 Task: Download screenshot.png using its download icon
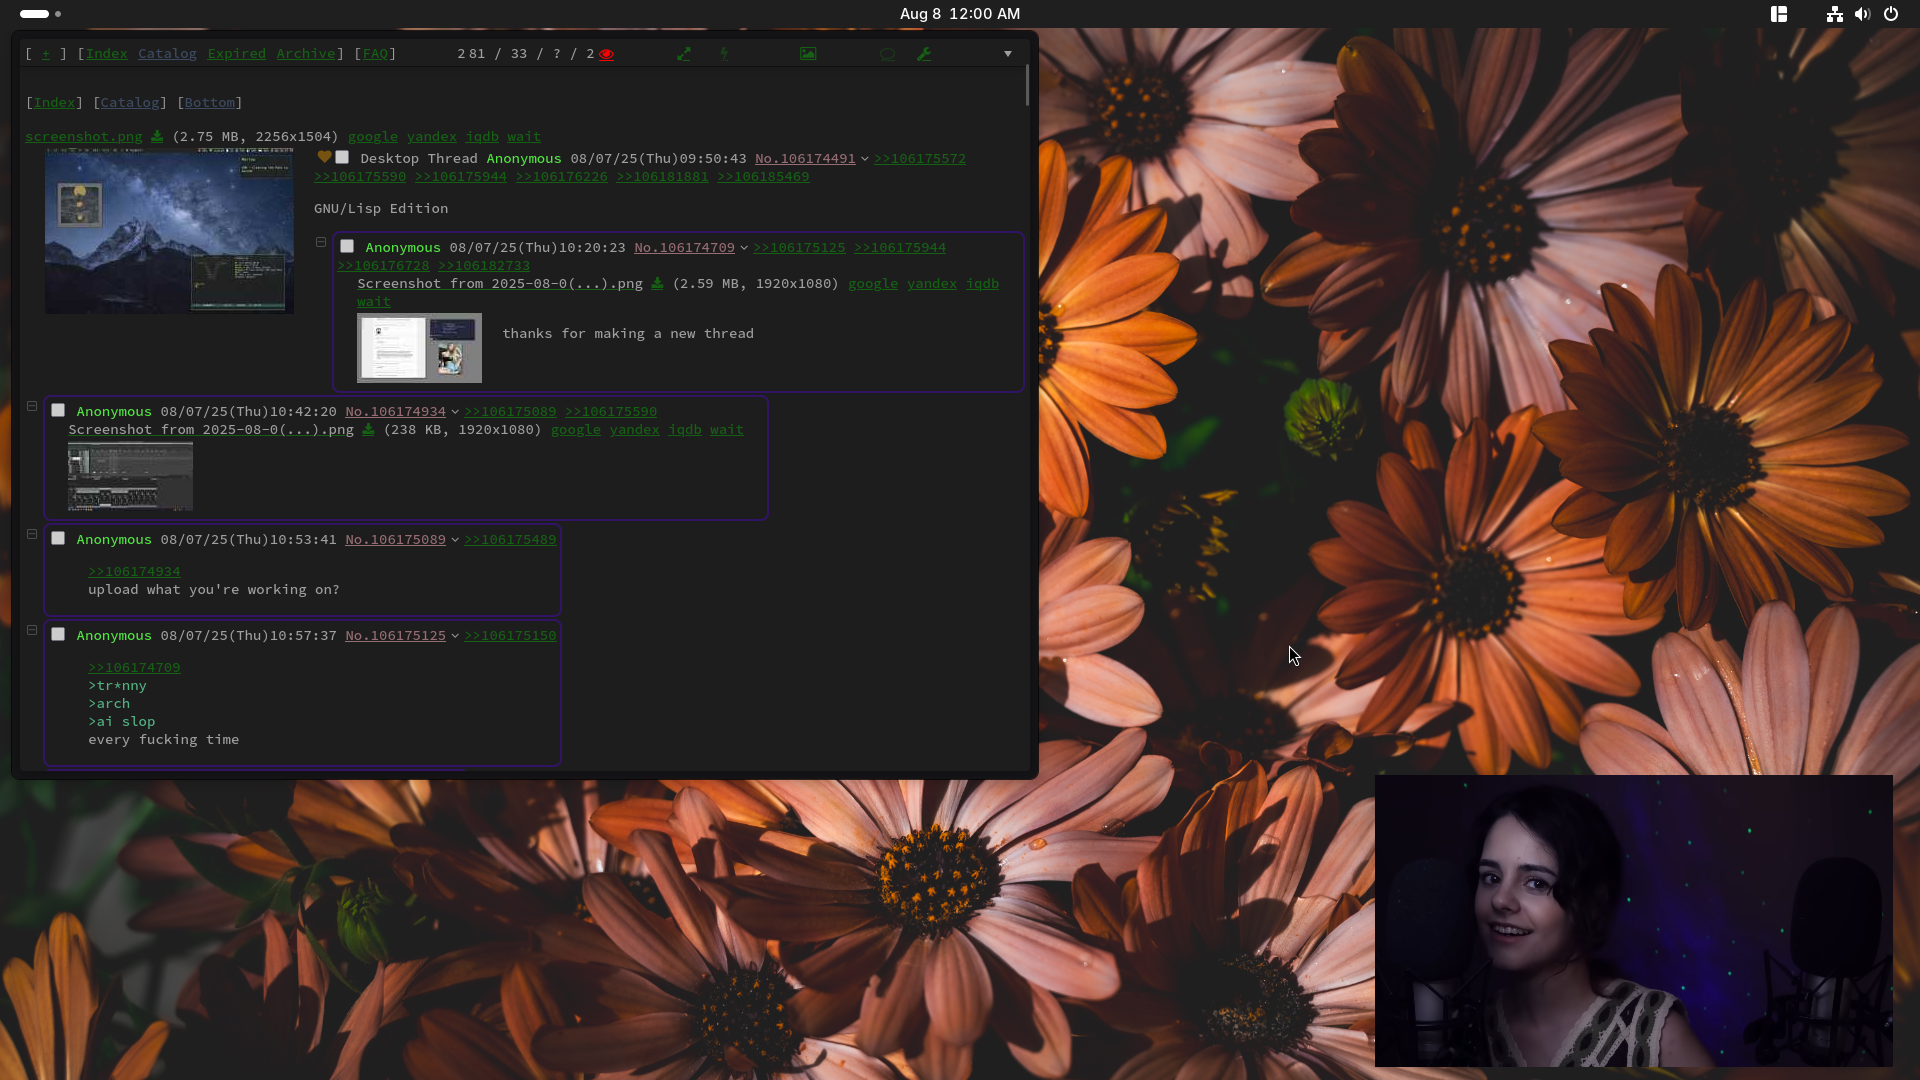click(x=157, y=136)
